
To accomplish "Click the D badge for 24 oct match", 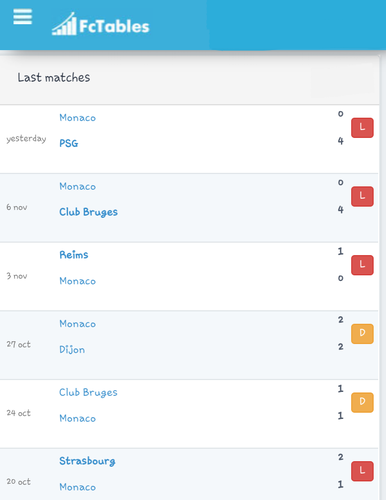I will click(362, 402).
